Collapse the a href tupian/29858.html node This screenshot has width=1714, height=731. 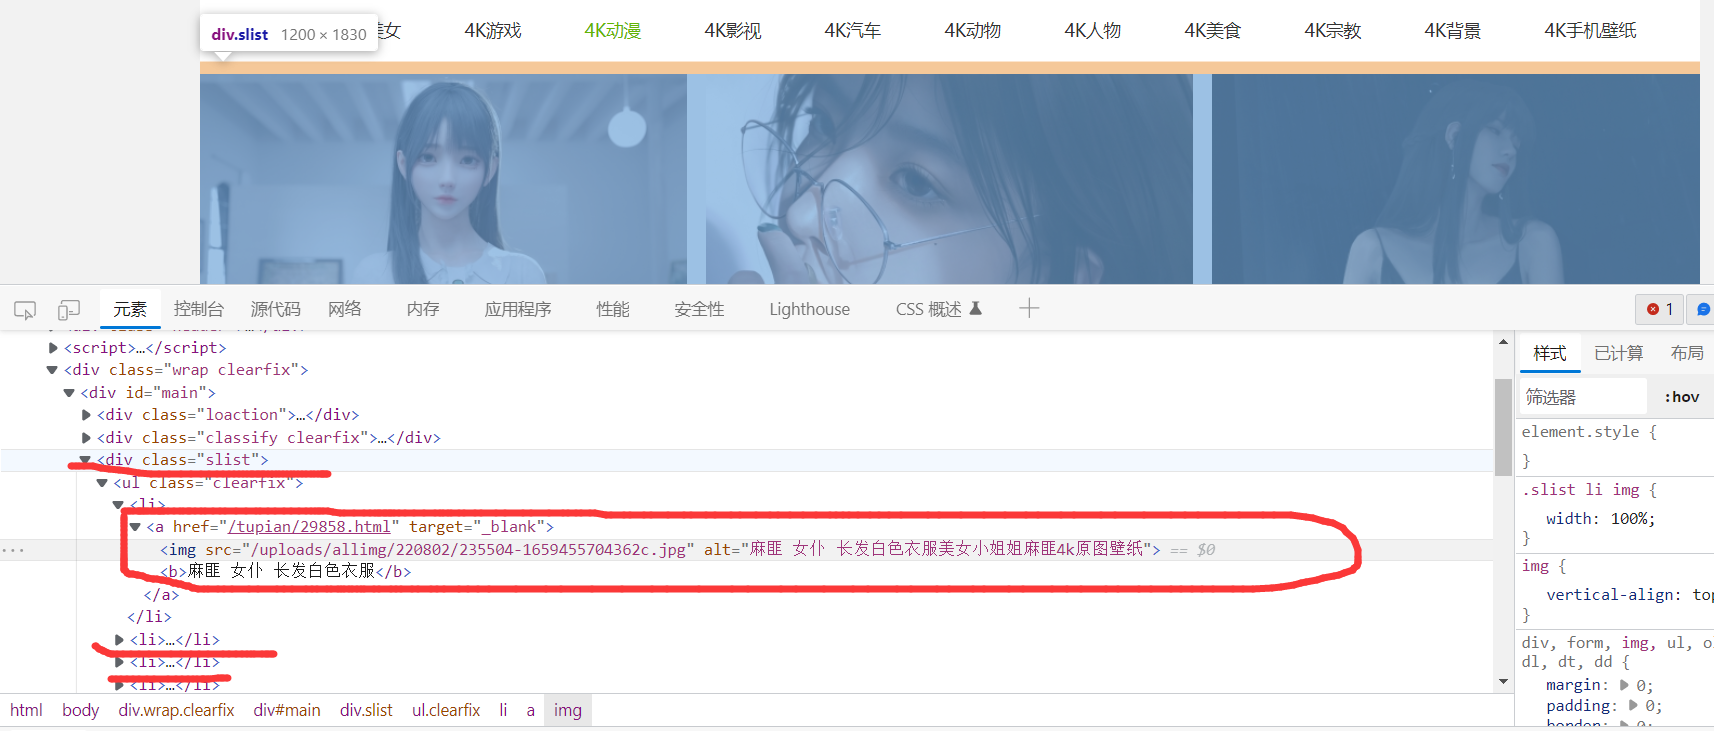coord(135,527)
